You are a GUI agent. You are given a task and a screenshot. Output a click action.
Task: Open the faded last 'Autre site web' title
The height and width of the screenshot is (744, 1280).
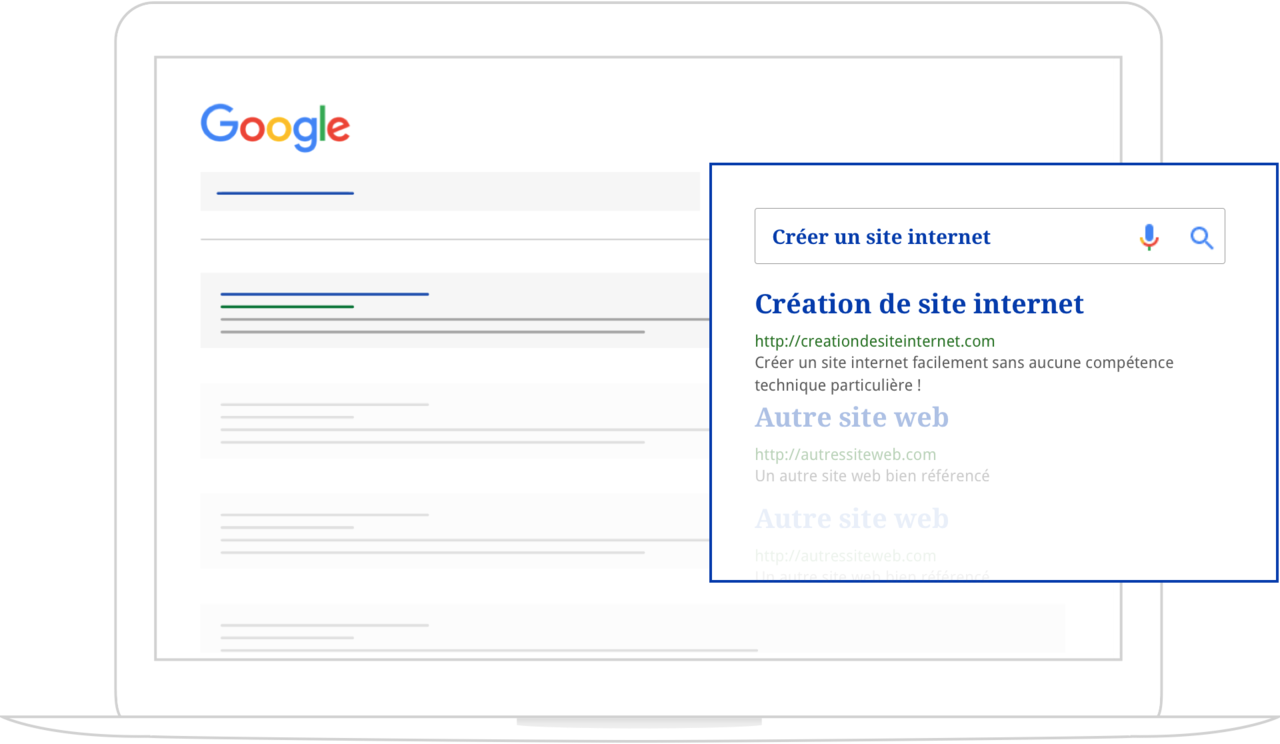tap(852, 518)
